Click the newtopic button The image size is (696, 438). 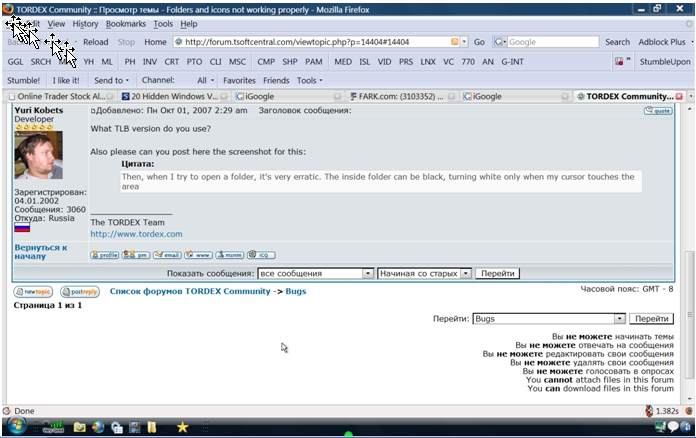[33, 292]
